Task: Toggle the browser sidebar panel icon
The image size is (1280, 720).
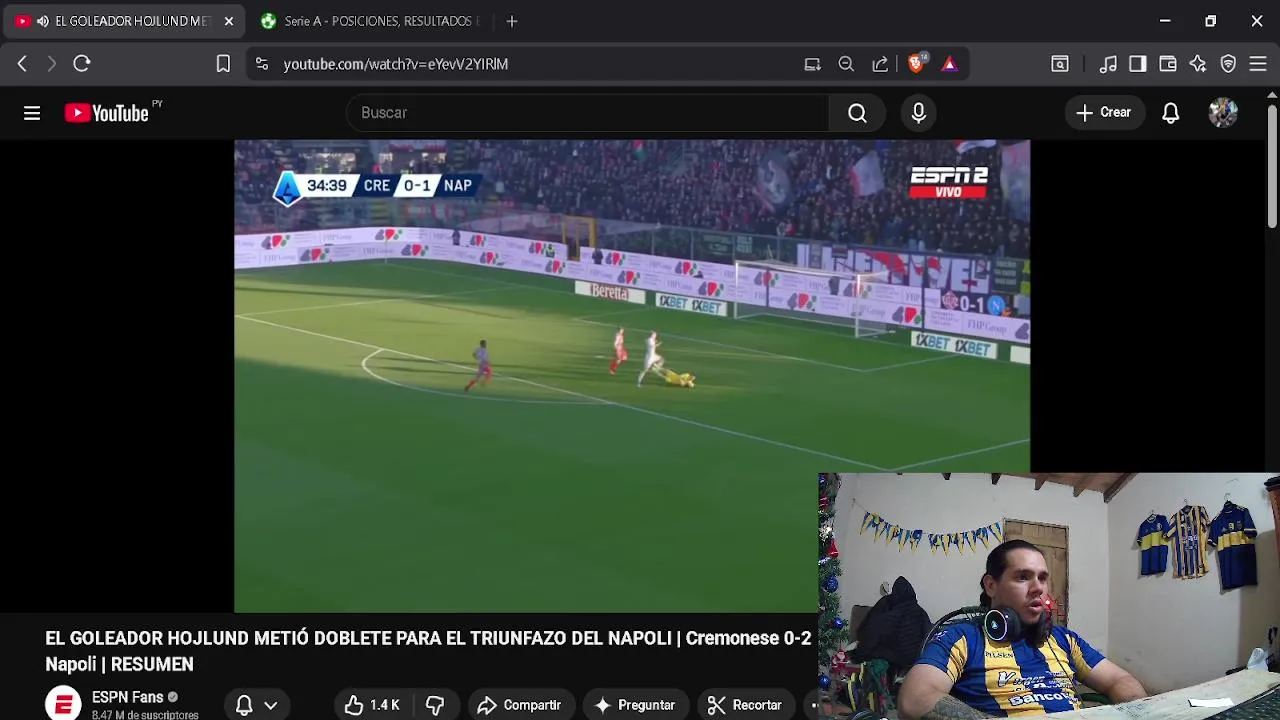Action: [x=1138, y=64]
